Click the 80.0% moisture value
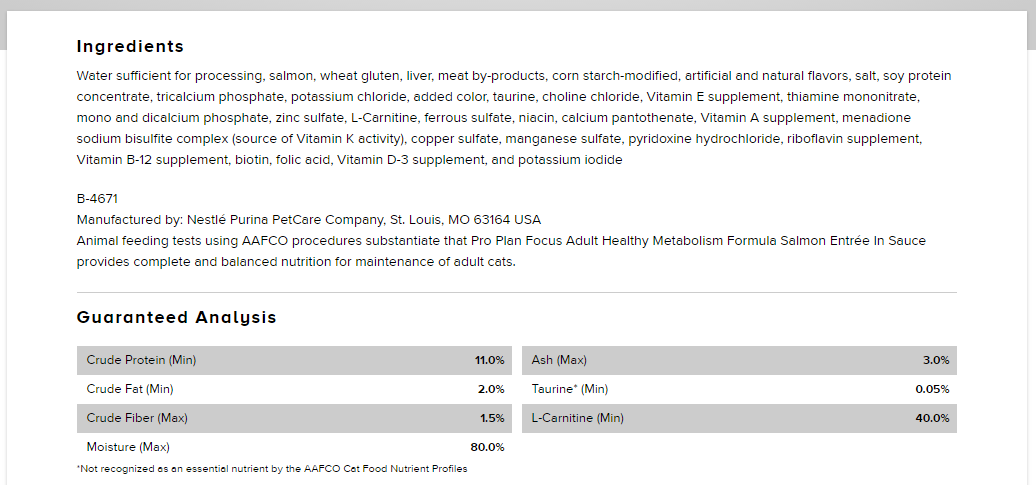1036x485 pixels. pyautogui.click(x=487, y=447)
